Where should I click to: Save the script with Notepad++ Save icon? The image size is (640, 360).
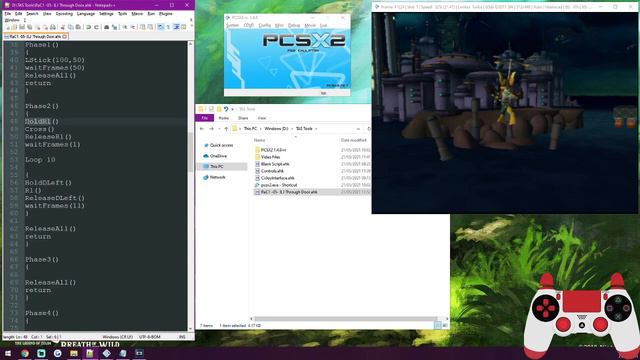click(22, 27)
